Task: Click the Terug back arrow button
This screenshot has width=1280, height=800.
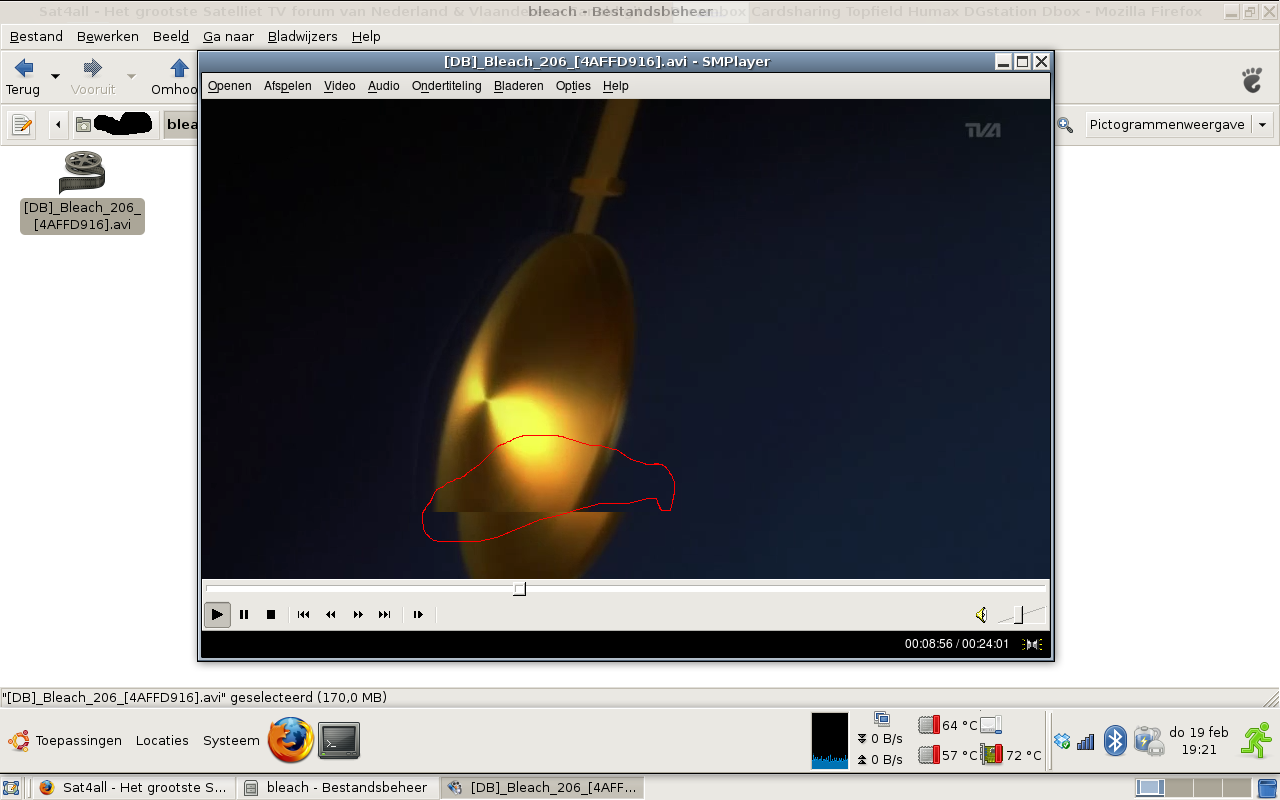Action: [x=23, y=77]
